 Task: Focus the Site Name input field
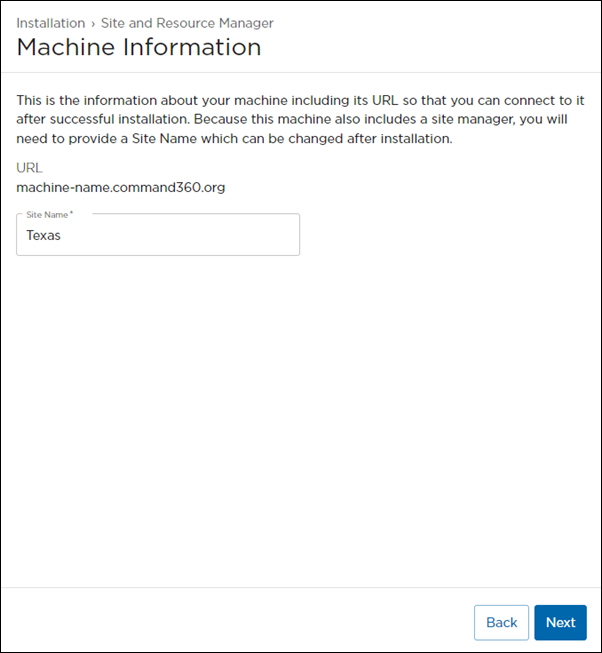(x=158, y=236)
